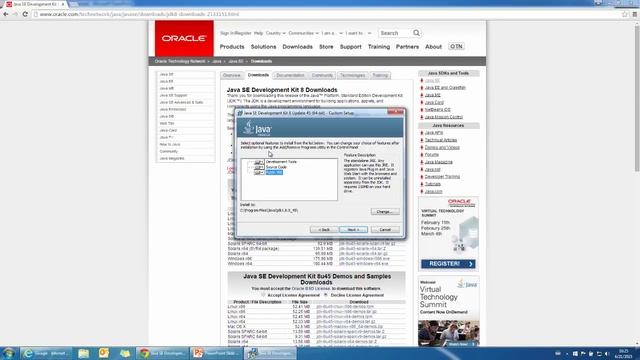Open the File Explorer taskbar icon
The image size is (640, 360).
[x=84, y=353]
